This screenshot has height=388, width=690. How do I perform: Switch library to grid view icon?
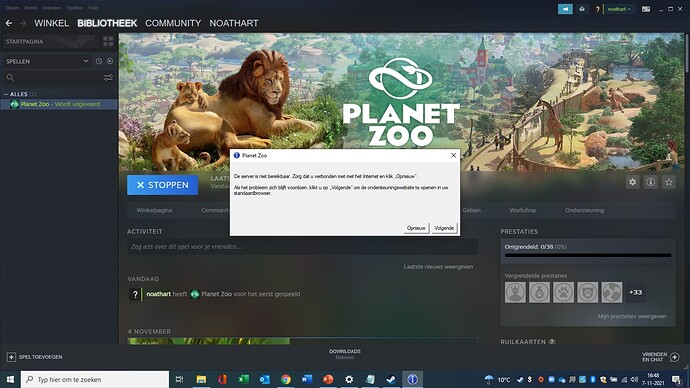108,41
